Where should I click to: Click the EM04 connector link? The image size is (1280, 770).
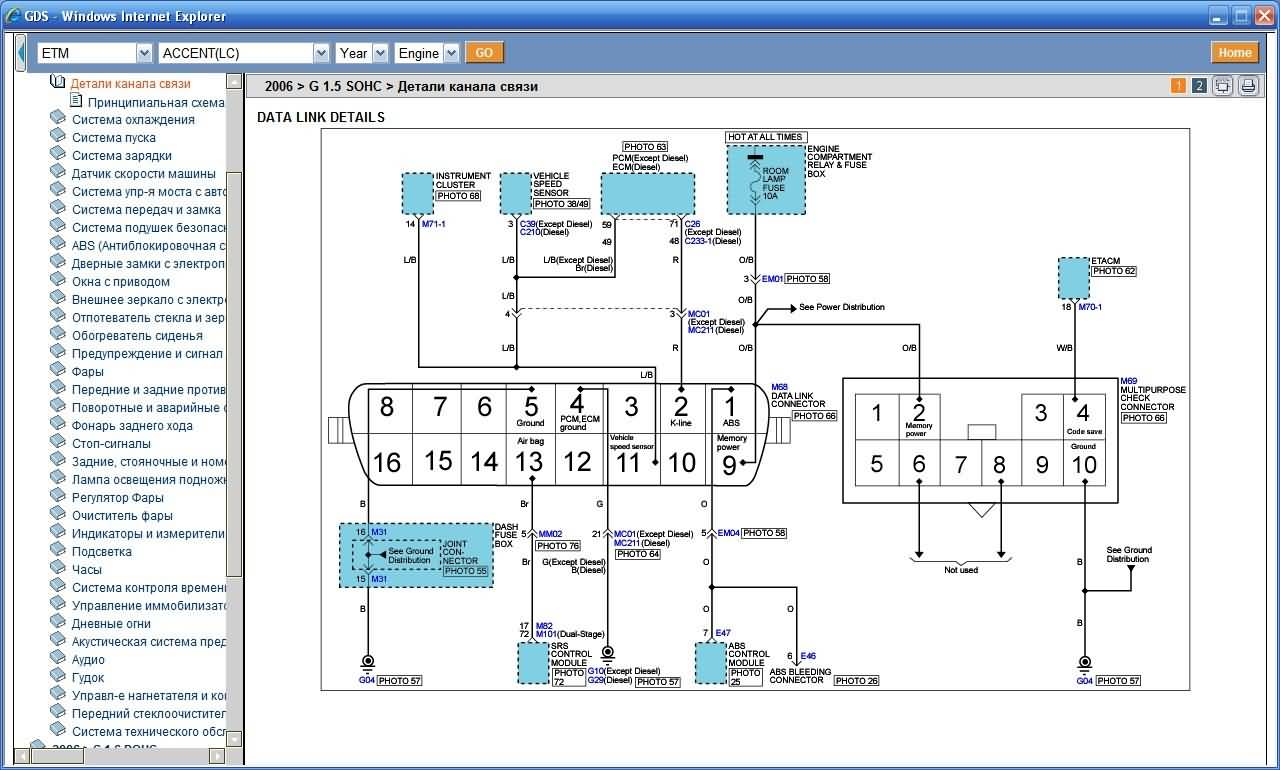[x=728, y=534]
